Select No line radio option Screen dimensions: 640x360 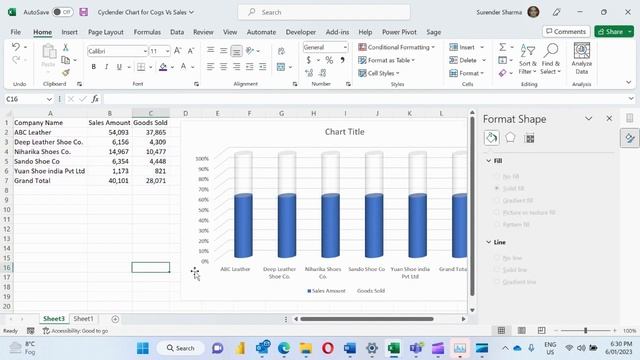tap(497, 258)
